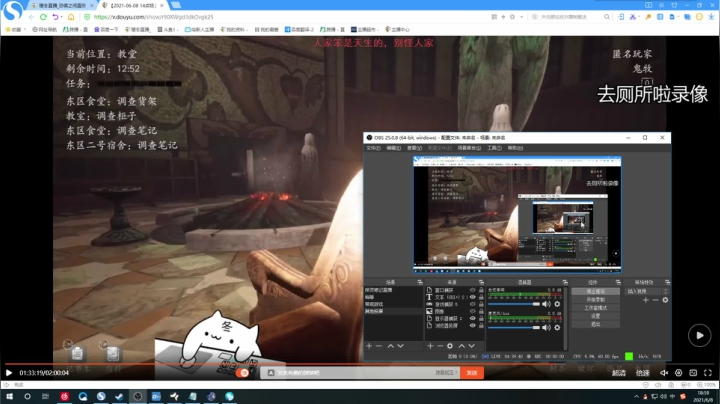The height and width of the screenshot is (404, 720).
Task: Adjust the desktop audio volume slider
Action: 514,304
